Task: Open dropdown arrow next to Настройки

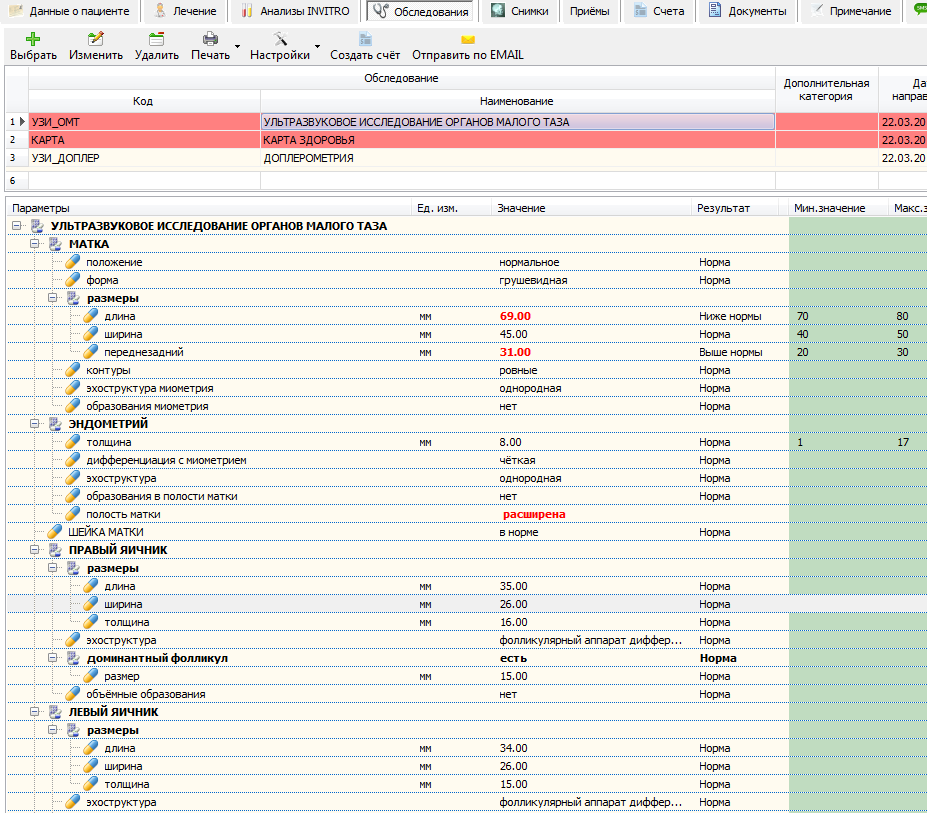Action: (x=317, y=46)
